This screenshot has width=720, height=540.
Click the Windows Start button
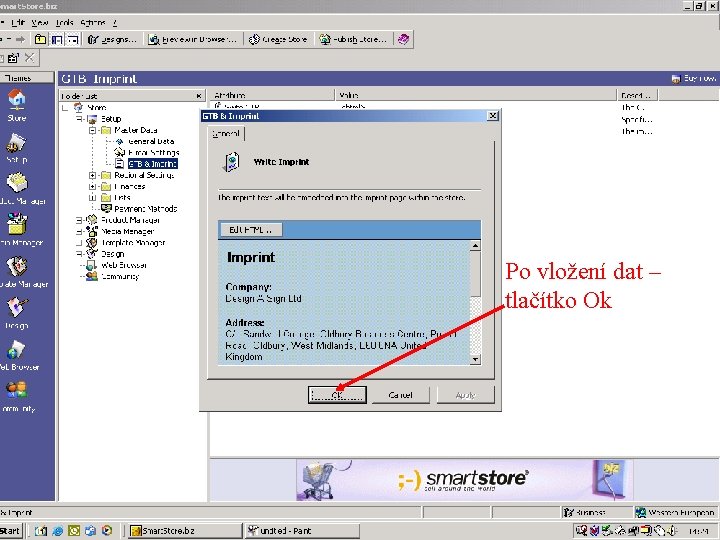click(10, 531)
